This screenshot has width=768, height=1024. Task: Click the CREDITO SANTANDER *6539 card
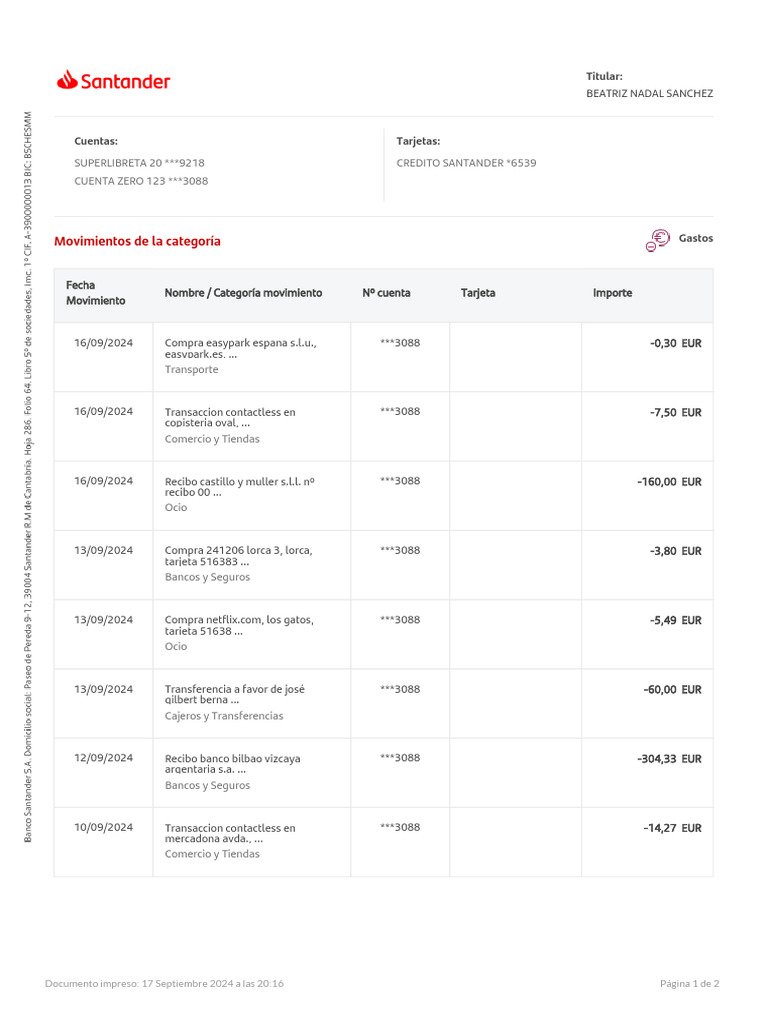tap(466, 162)
